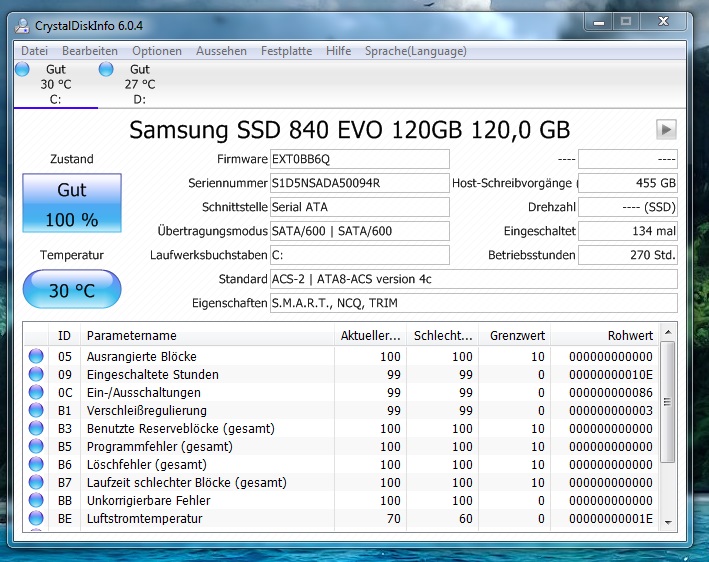
Task: Click the Seriennummer field S1D5NSADA50094R
Action: pyautogui.click(x=360, y=183)
